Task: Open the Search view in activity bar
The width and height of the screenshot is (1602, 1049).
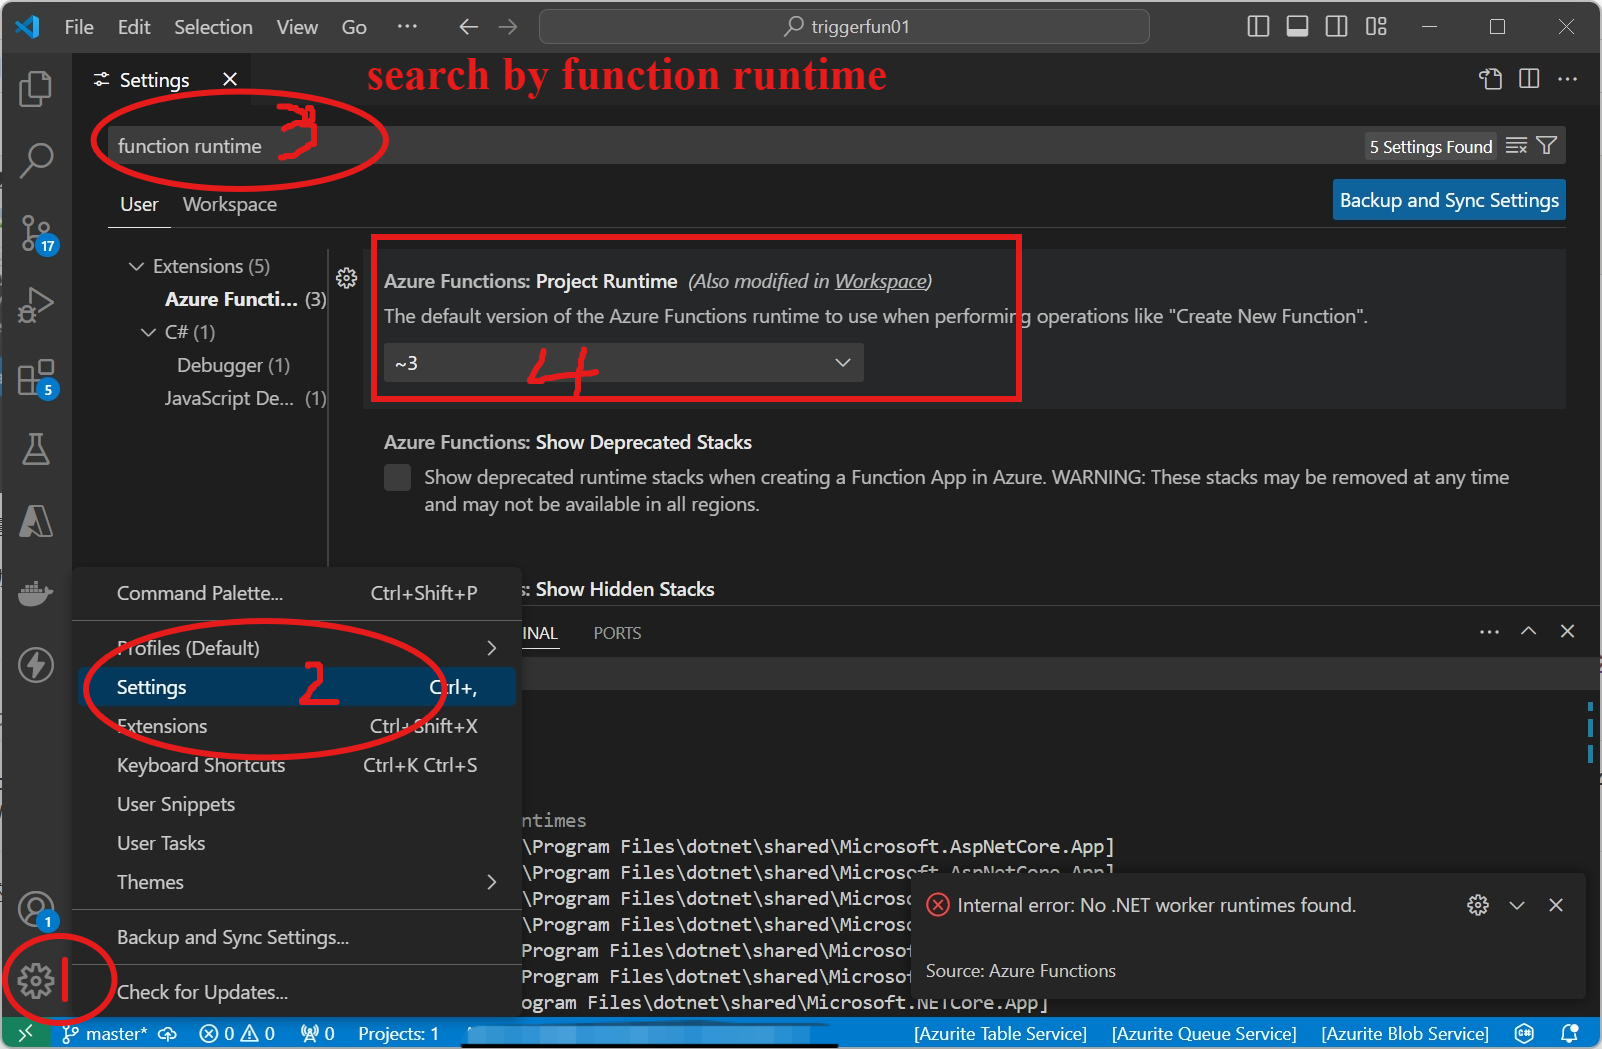Action: tap(36, 160)
